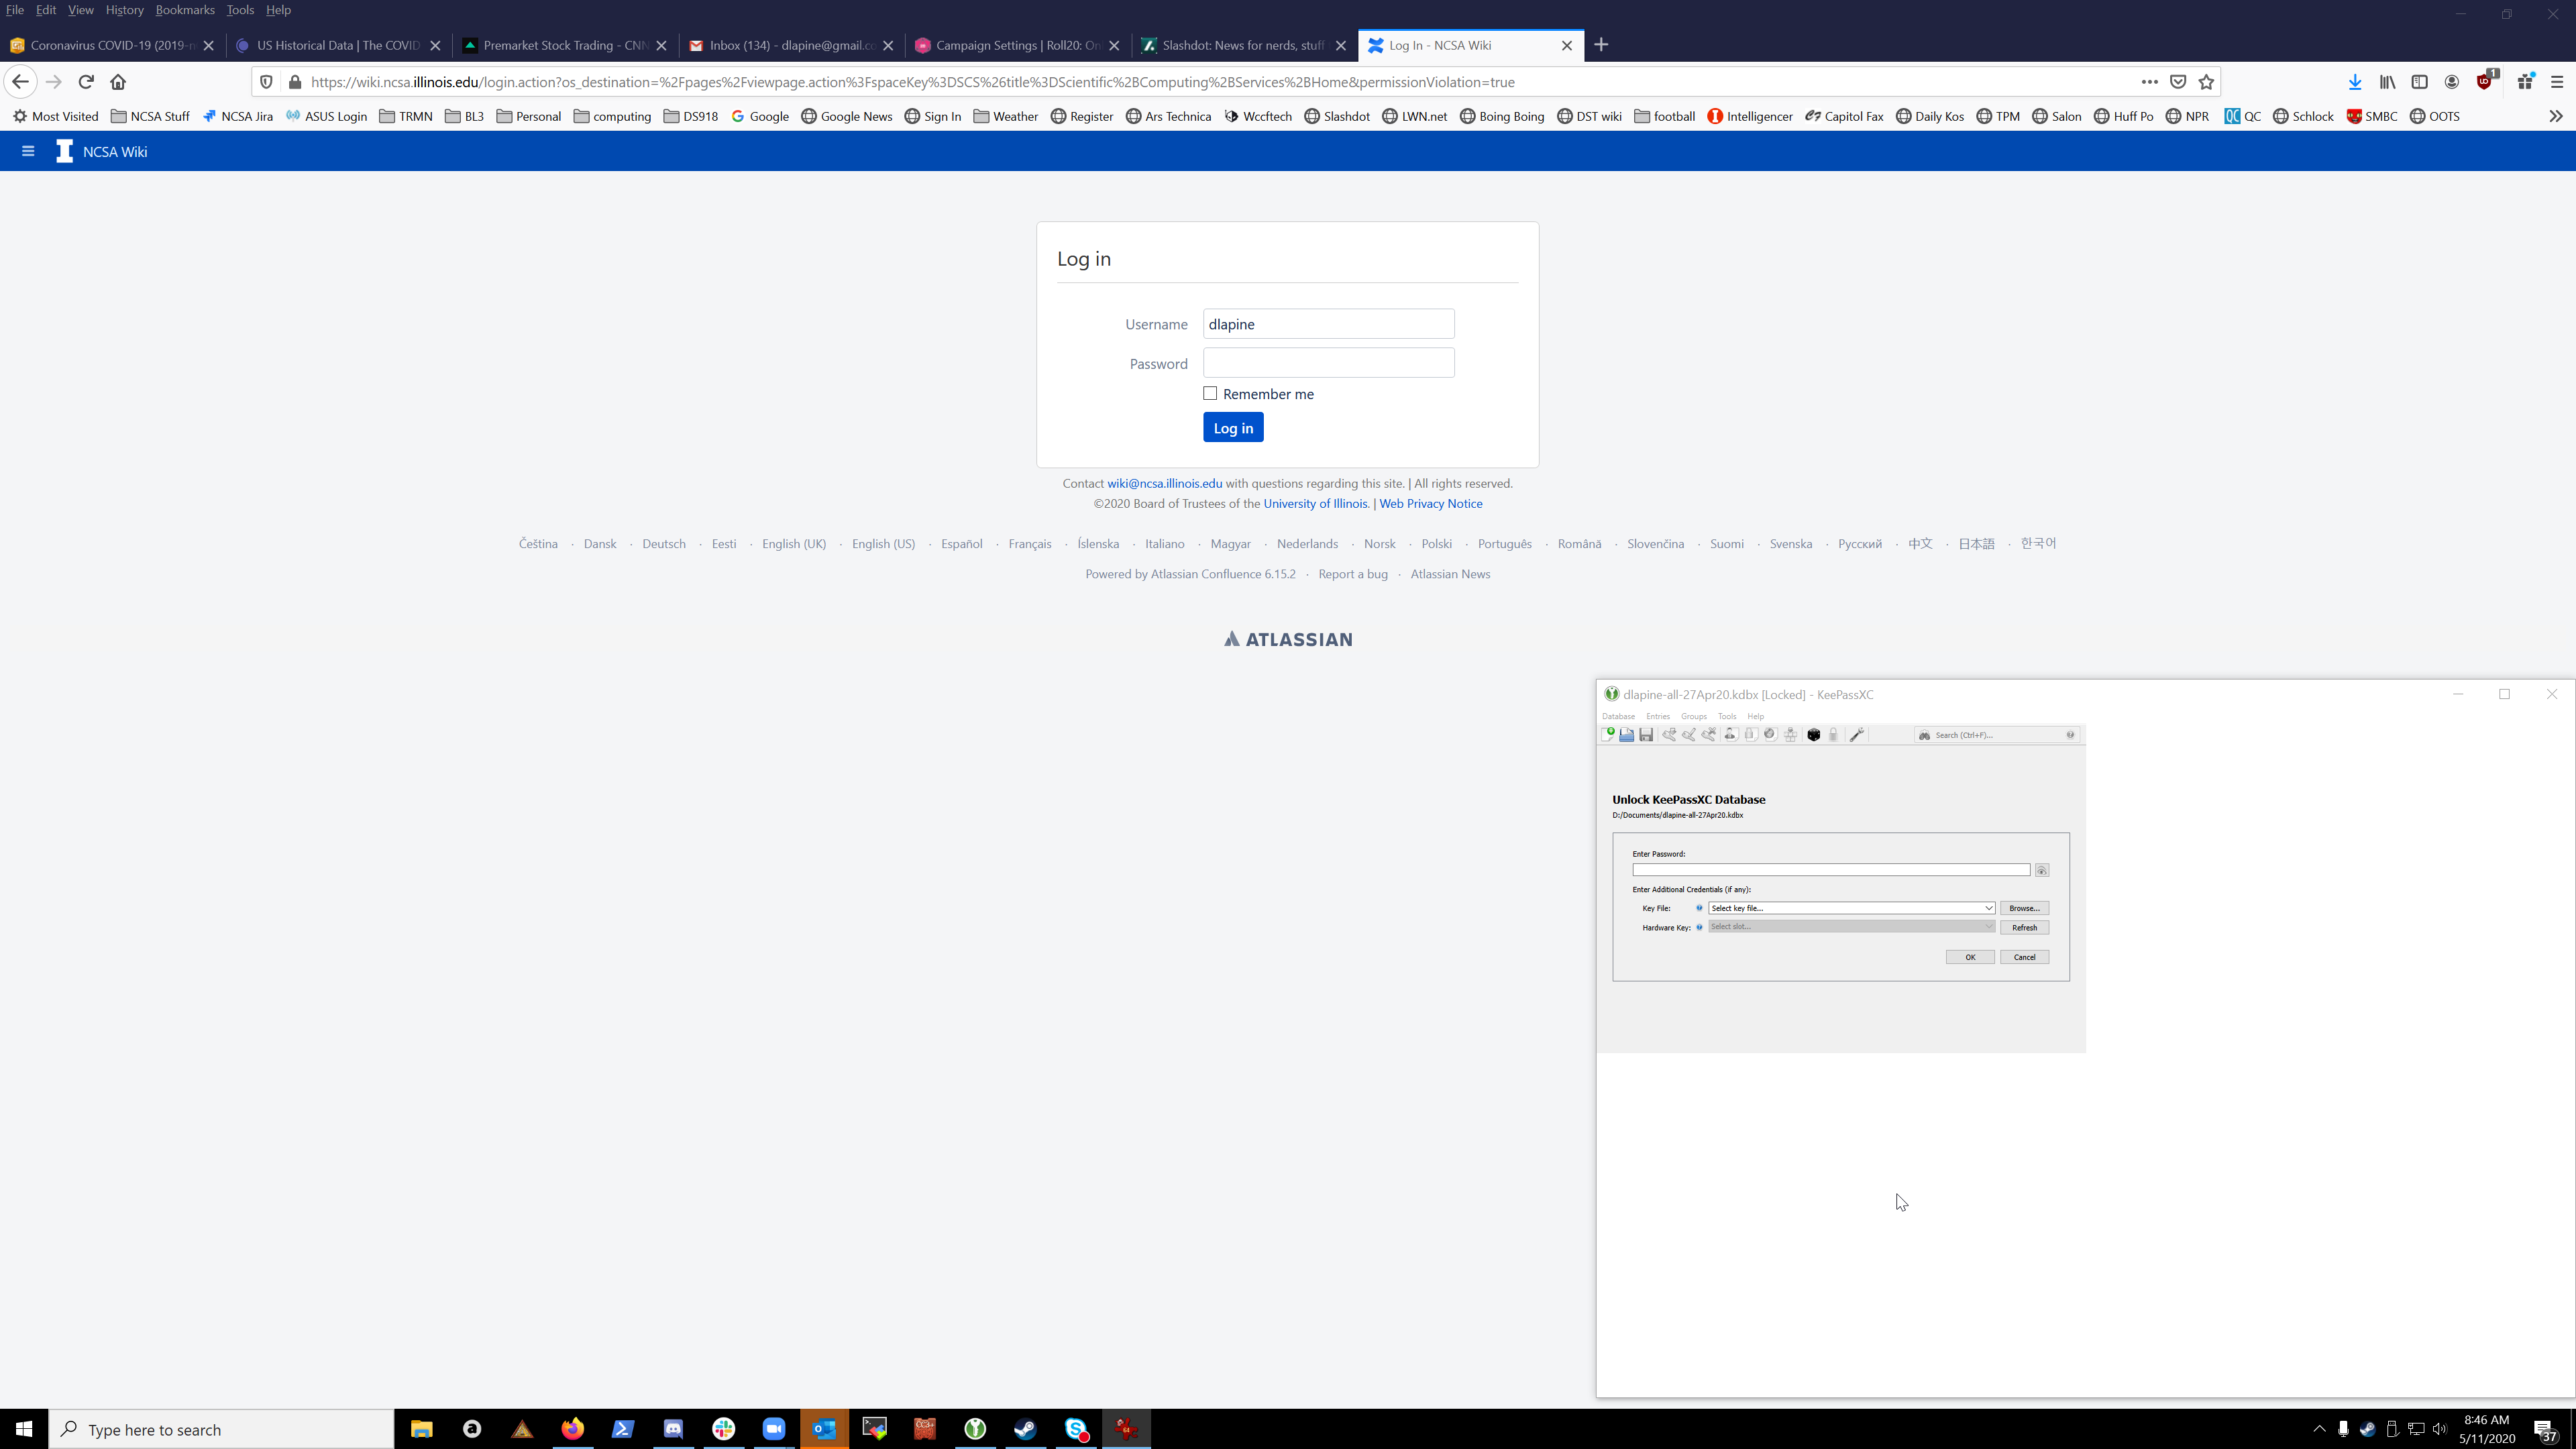Click the open database folder icon
The image size is (2576, 1449).
pos(1627,734)
